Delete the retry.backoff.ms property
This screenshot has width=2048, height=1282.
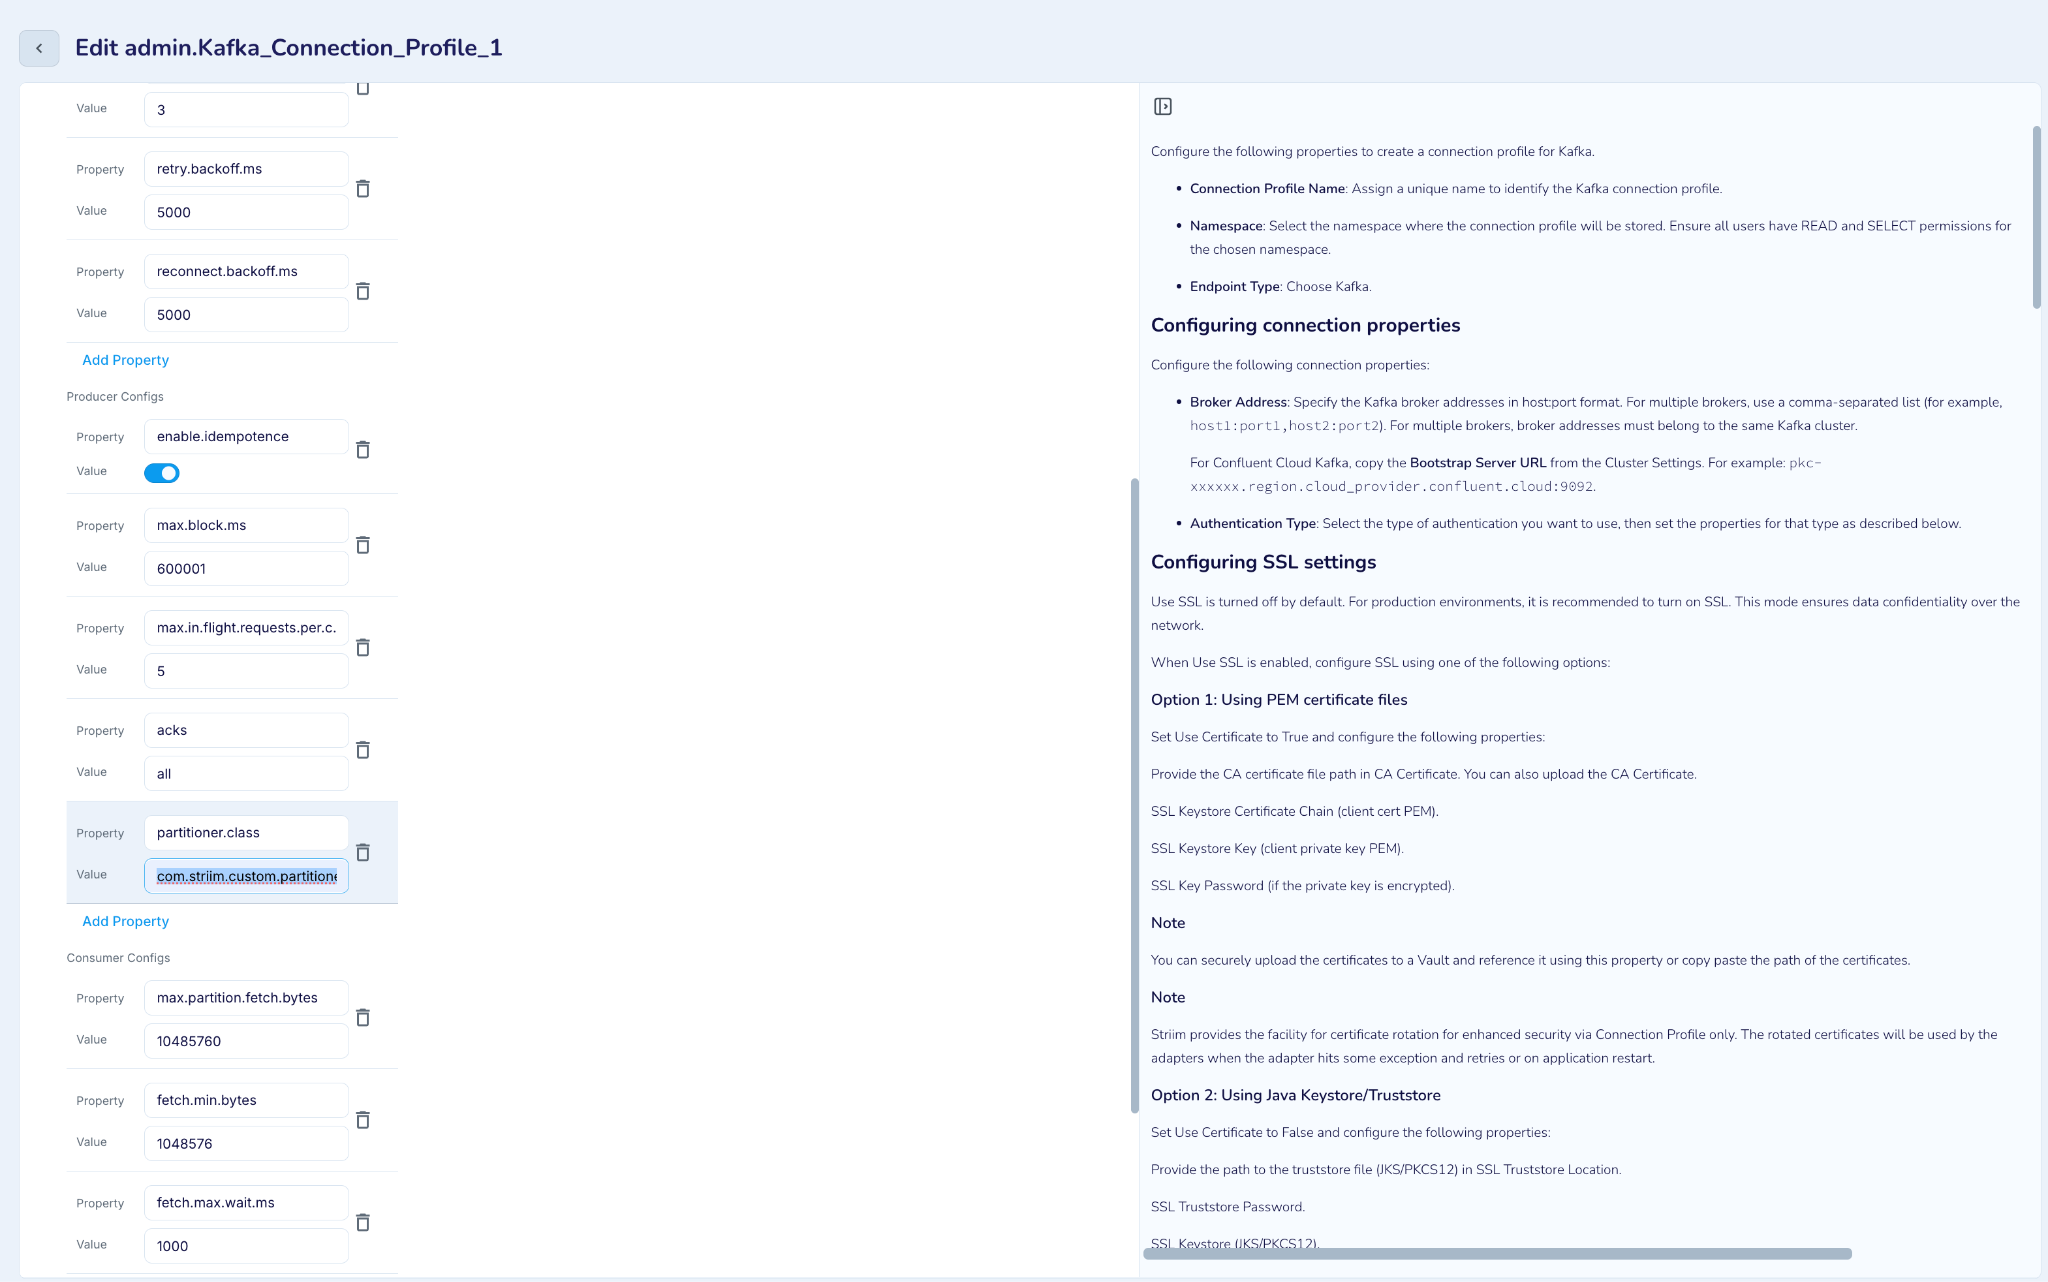tap(363, 189)
